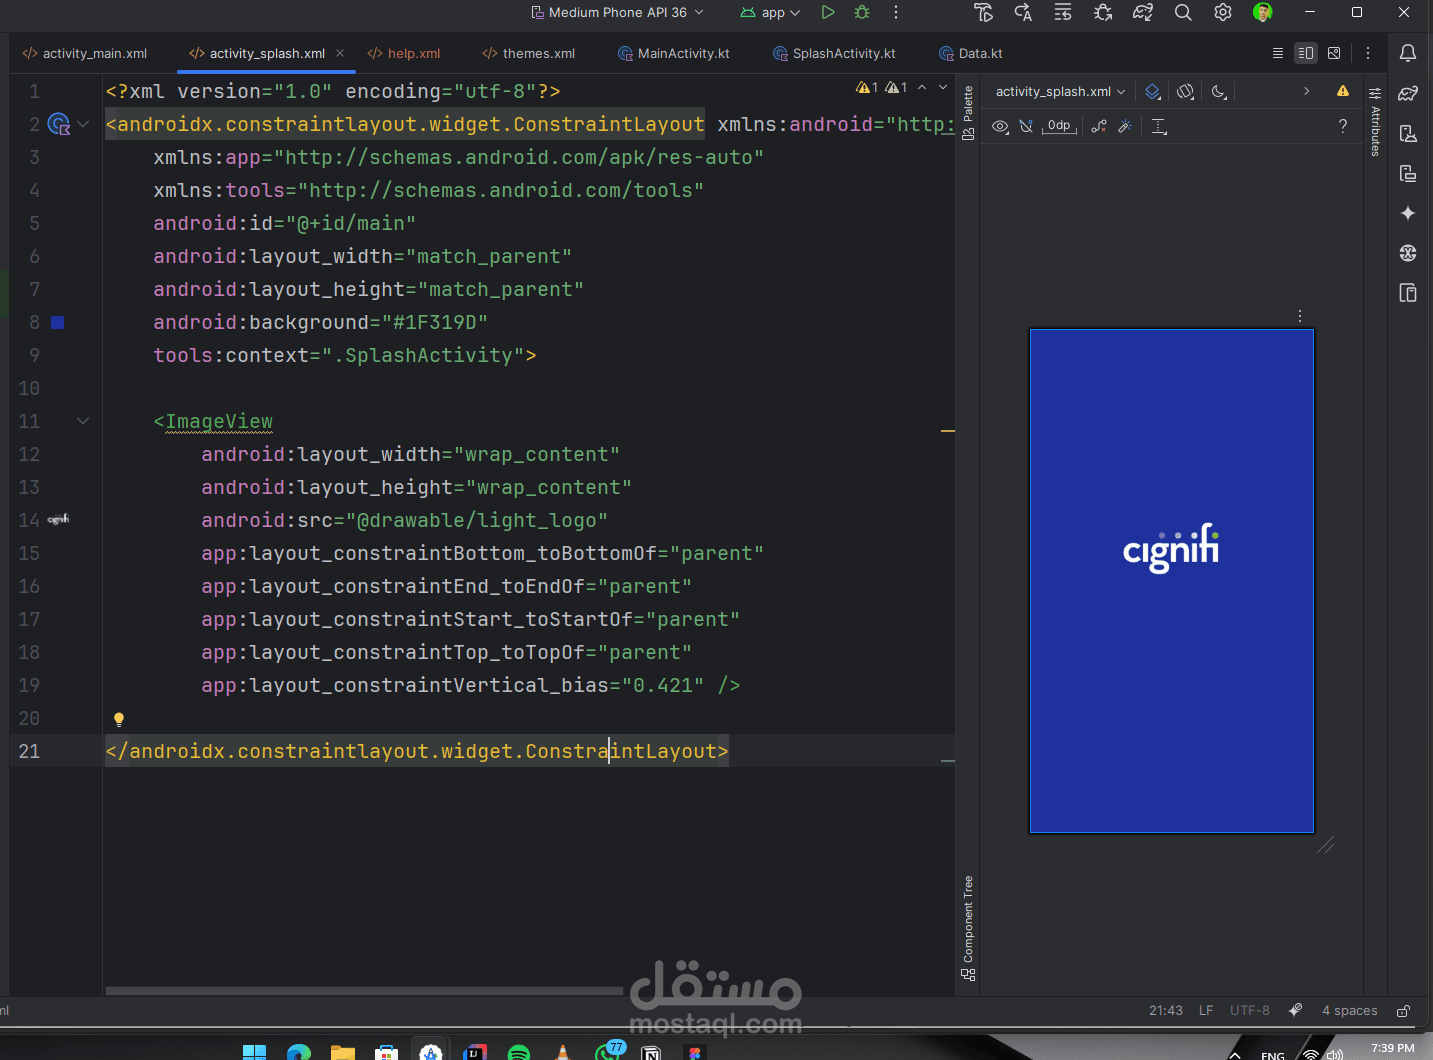Open the app run configuration dropdown
This screenshot has width=1433, height=1060.
(x=770, y=12)
